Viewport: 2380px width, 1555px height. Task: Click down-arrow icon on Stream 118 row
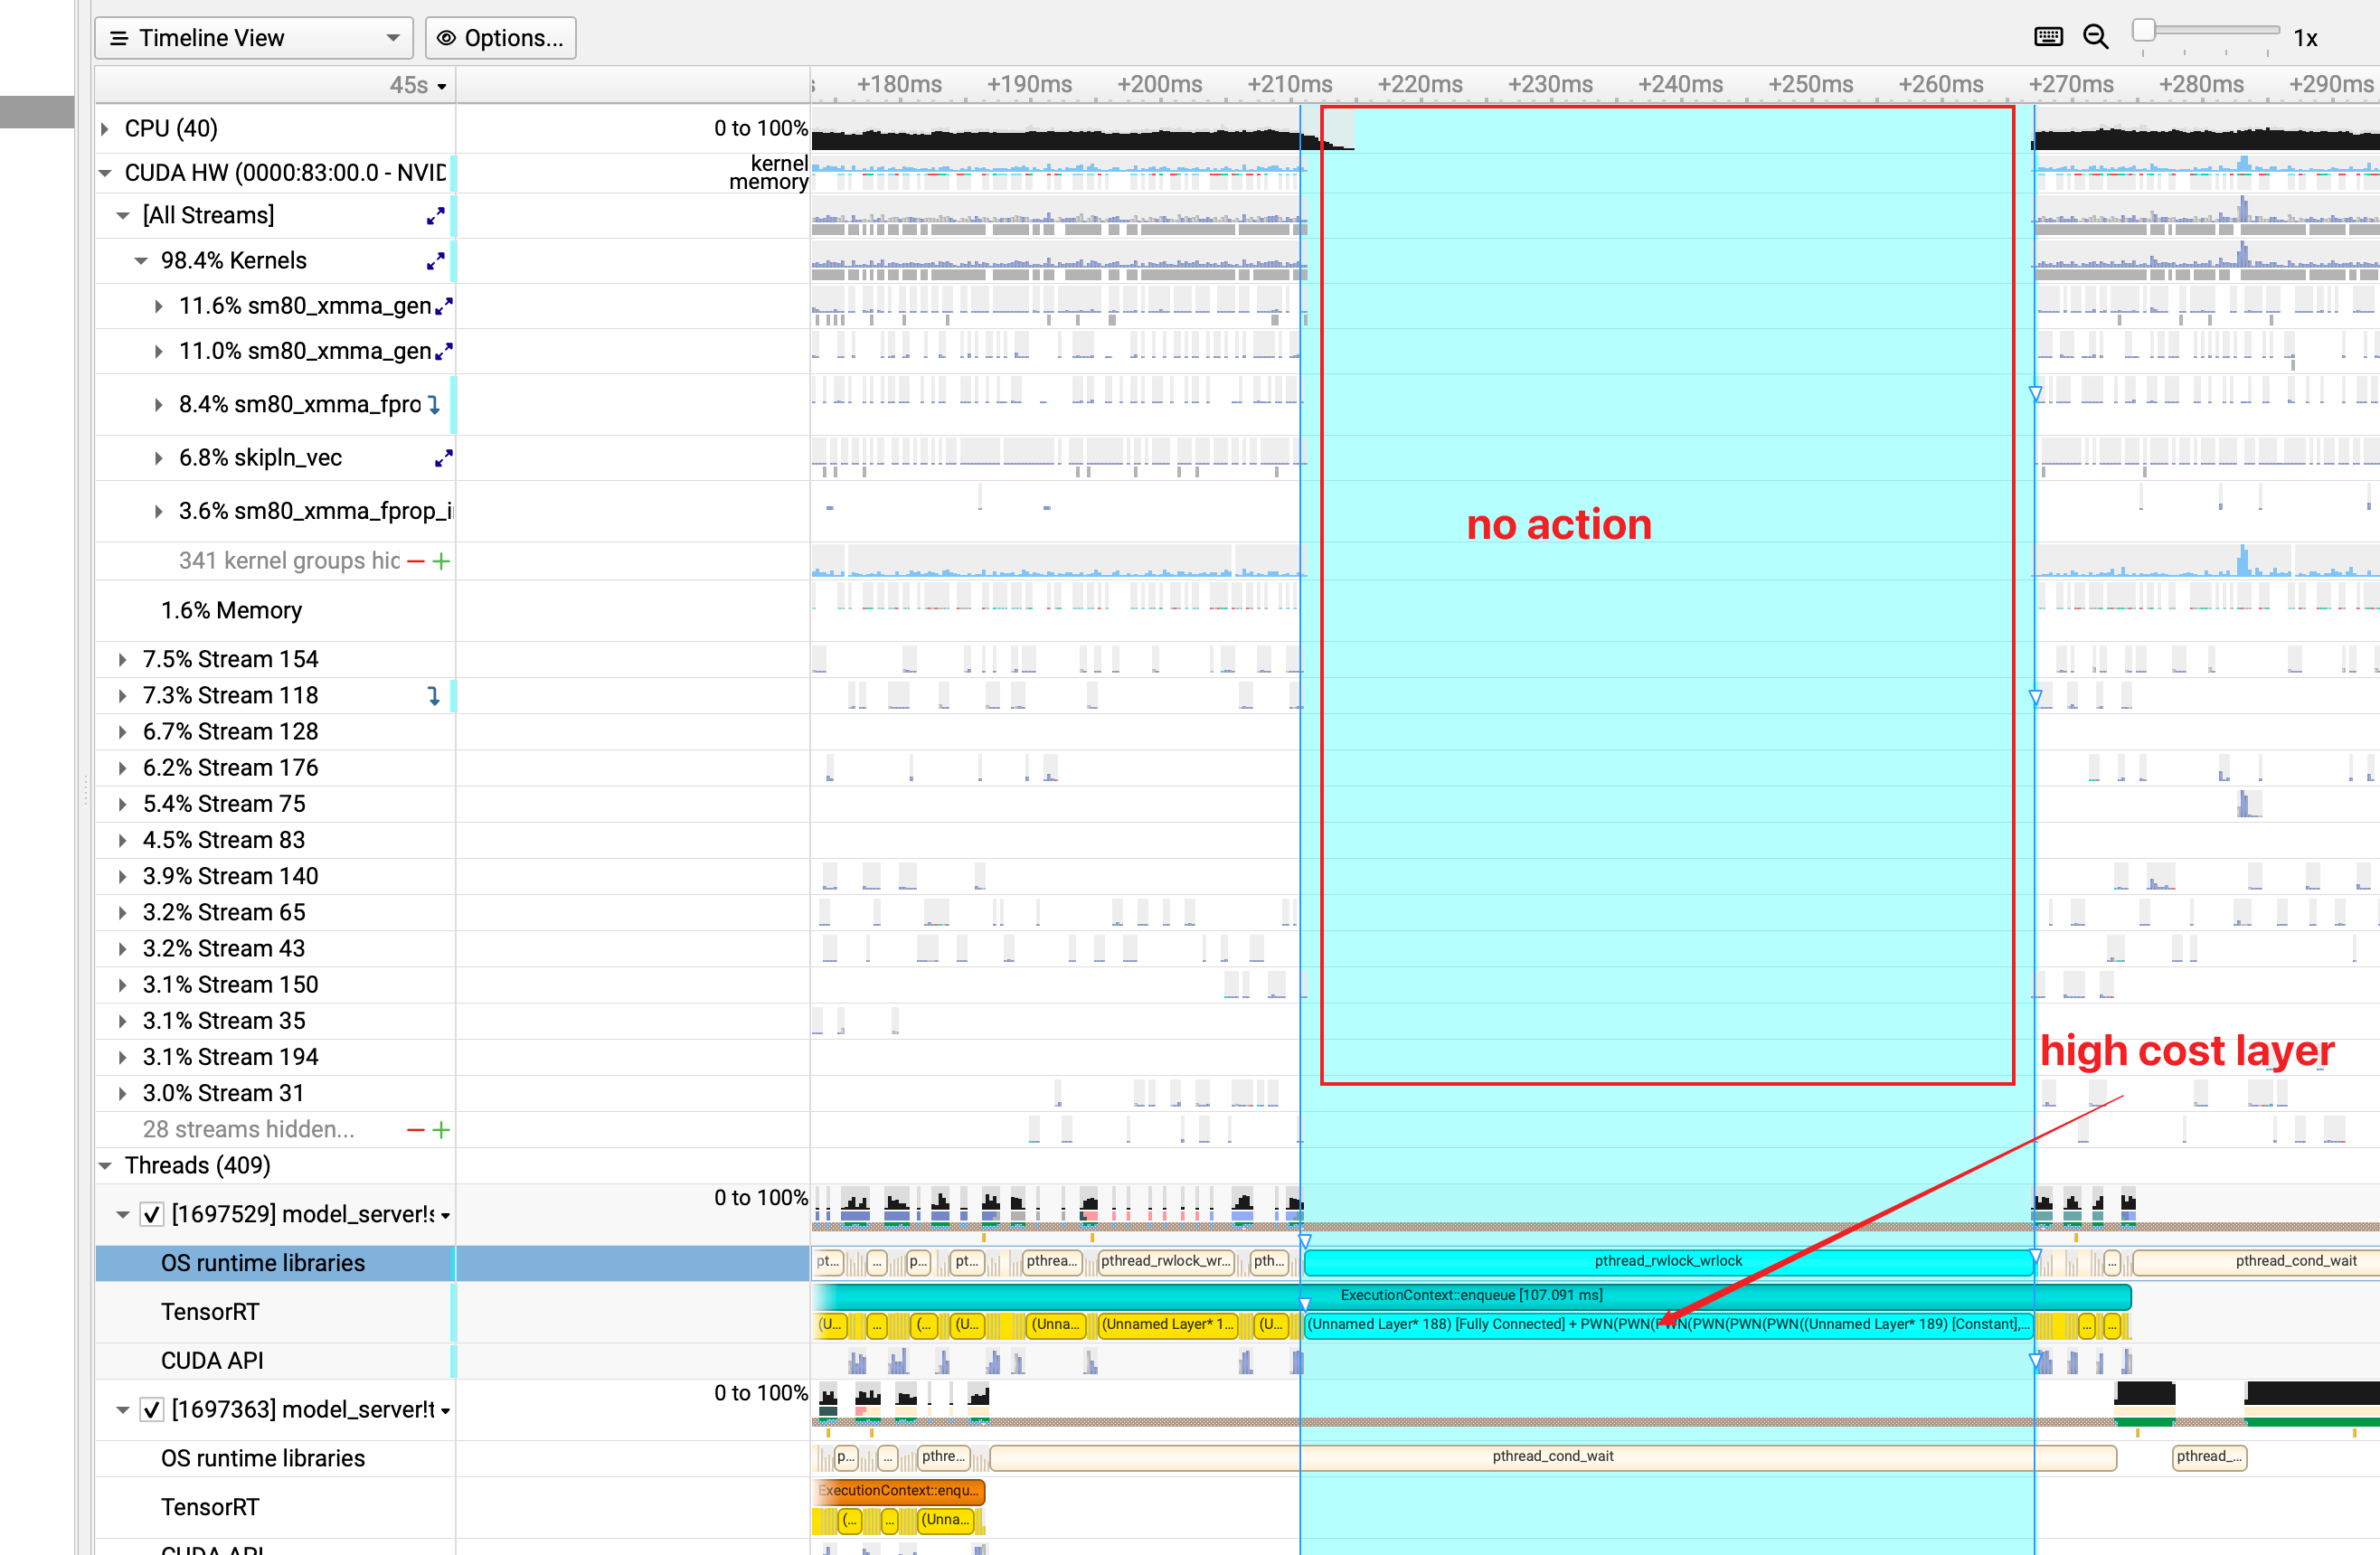pyautogui.click(x=433, y=696)
